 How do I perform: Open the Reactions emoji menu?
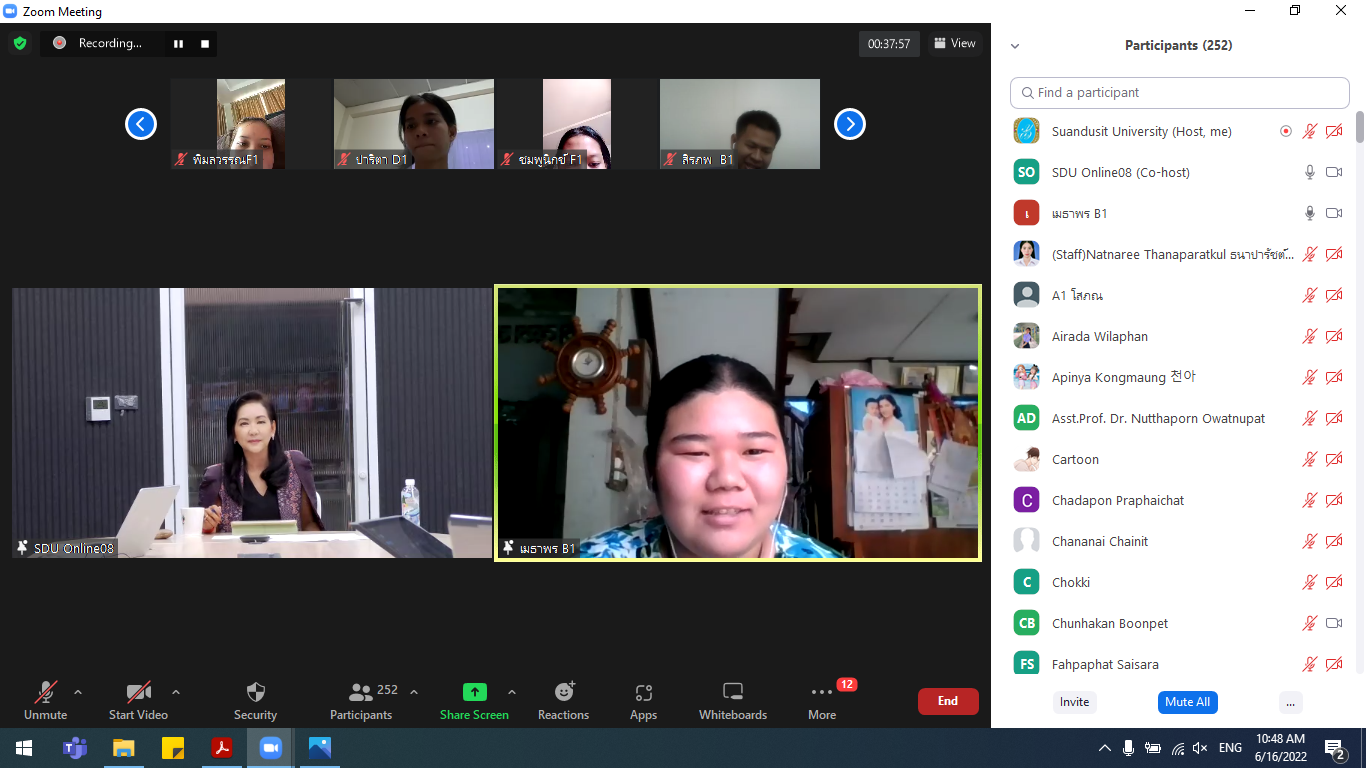tap(564, 700)
